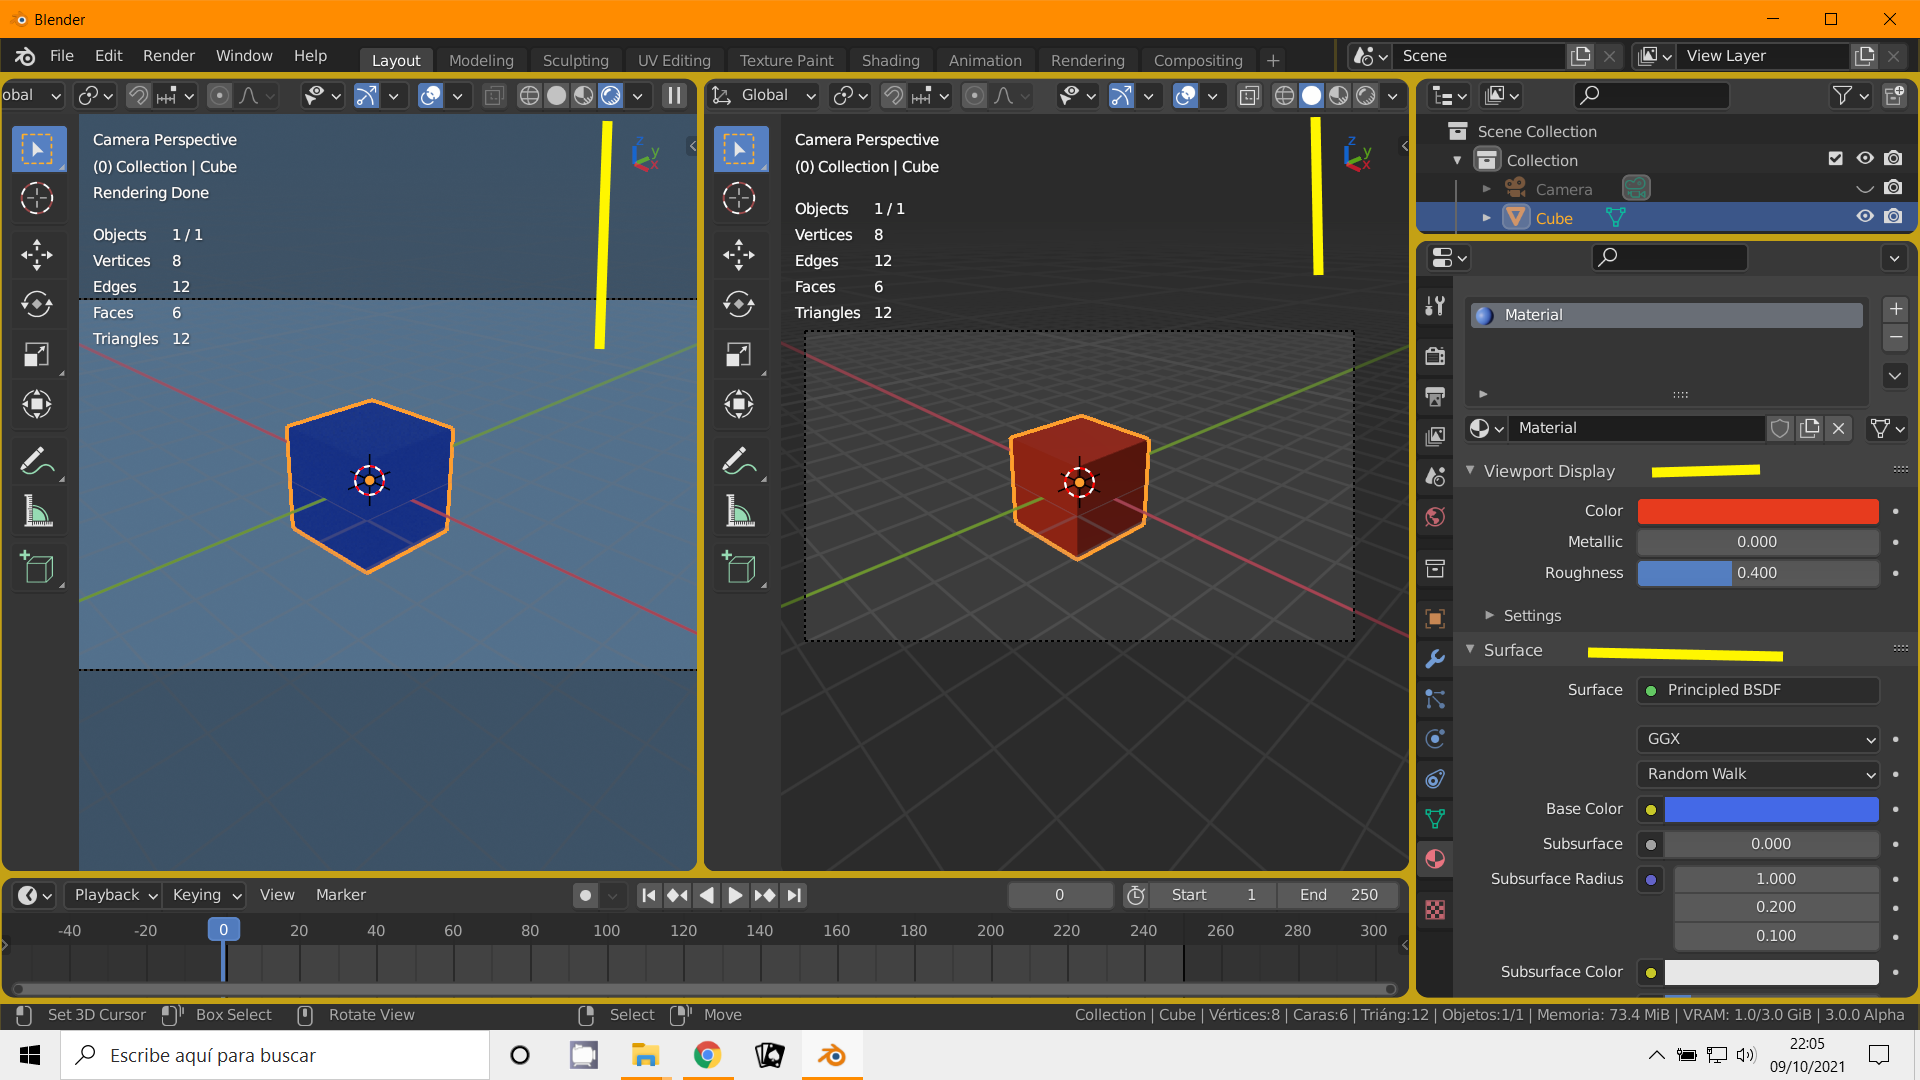The image size is (1920, 1080).
Task: Uncheck the Collection exclude checkbox
Action: click(1835, 159)
